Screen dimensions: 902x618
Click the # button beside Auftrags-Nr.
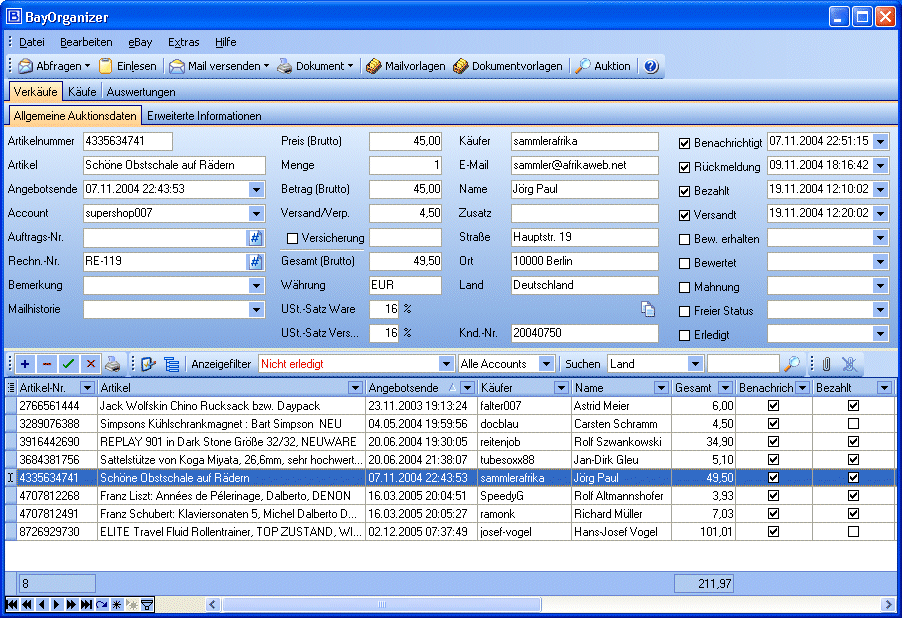(x=255, y=238)
